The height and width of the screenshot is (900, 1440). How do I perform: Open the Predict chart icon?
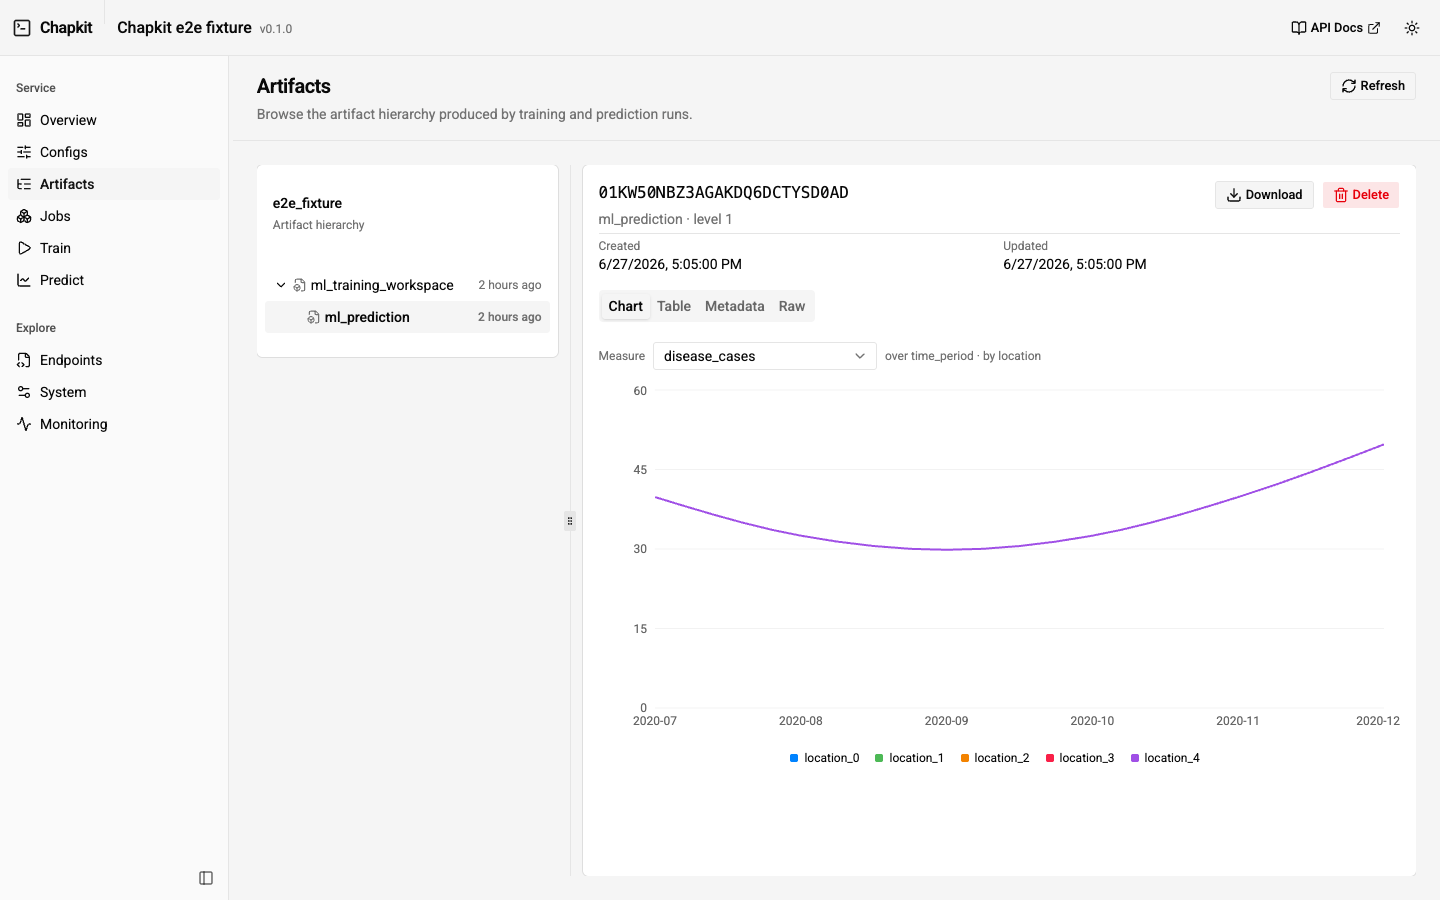[x=24, y=280]
